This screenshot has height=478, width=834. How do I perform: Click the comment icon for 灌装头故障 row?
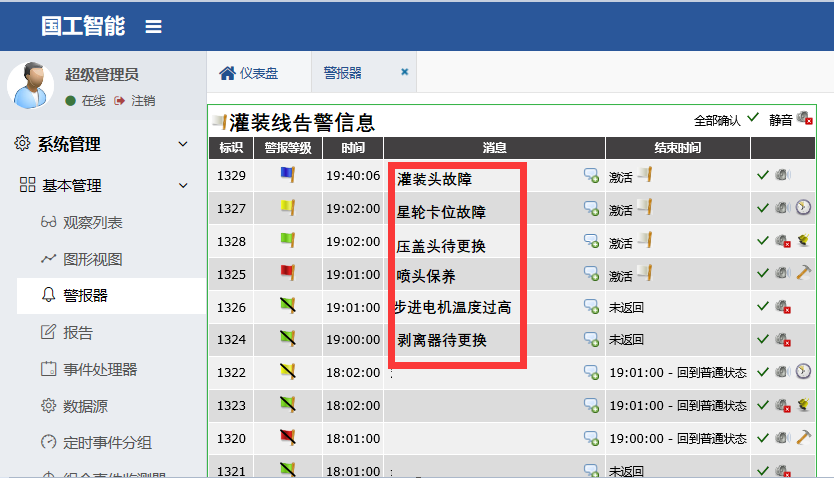point(591,177)
